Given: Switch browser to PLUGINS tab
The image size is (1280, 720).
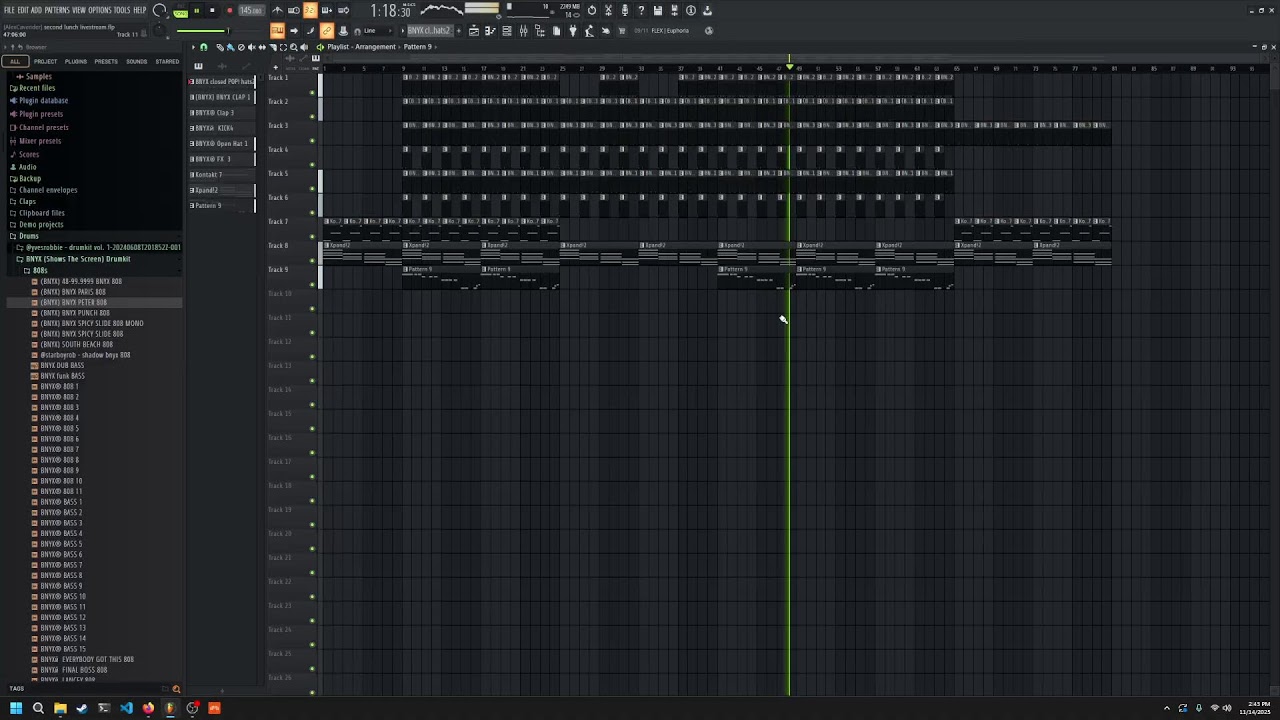Looking at the screenshot, I should tap(76, 62).
